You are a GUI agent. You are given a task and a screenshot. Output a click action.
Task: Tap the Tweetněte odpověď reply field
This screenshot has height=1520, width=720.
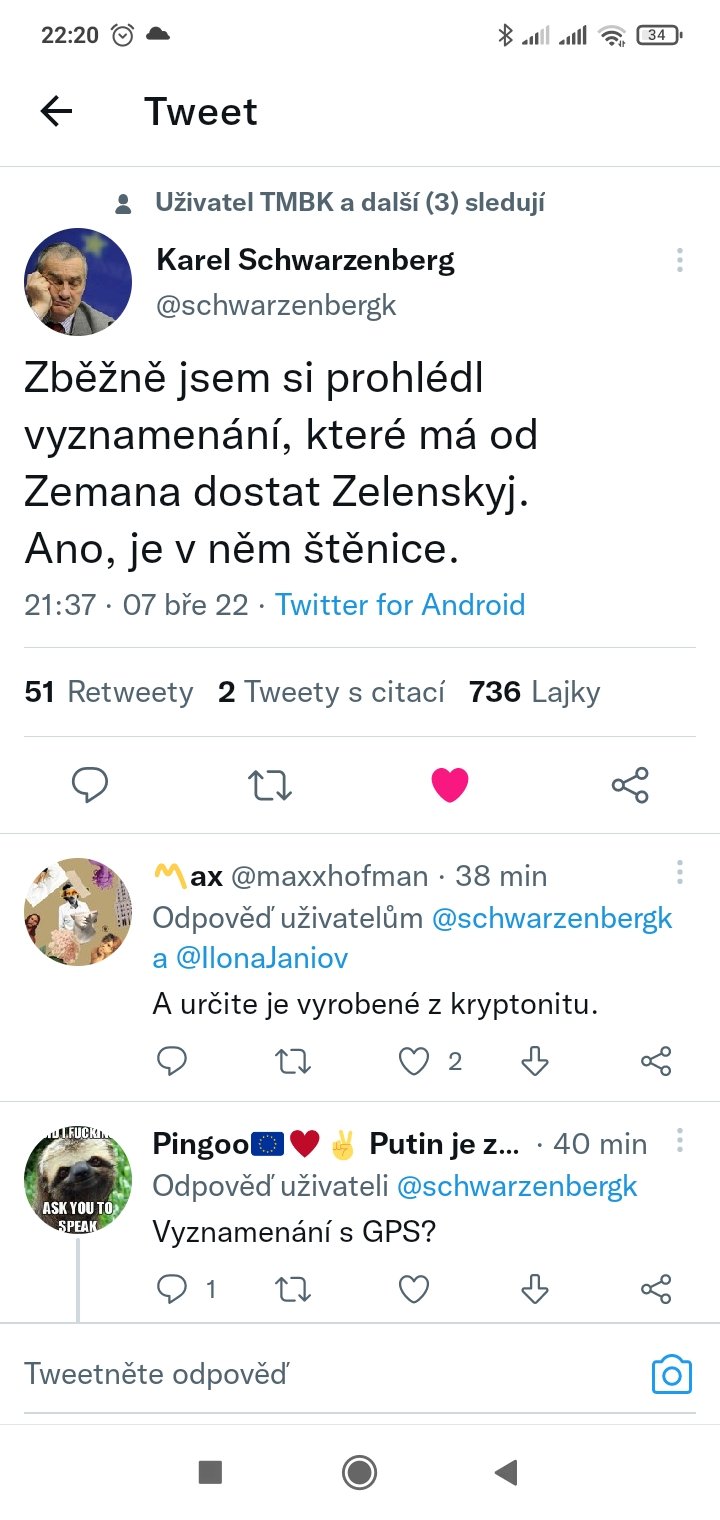point(300,1375)
